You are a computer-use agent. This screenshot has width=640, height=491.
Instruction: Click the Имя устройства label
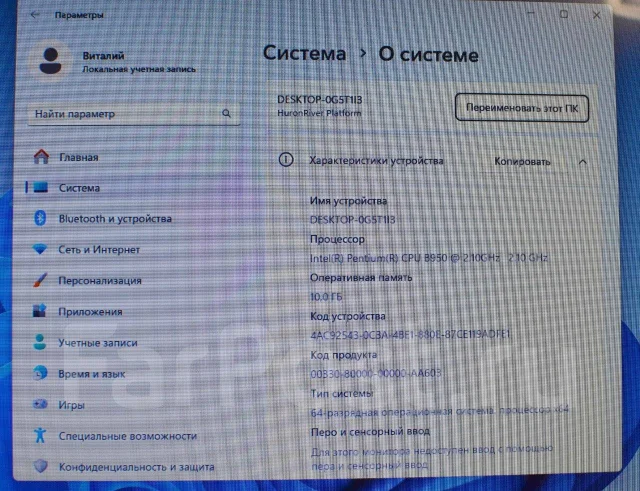[x=348, y=201]
